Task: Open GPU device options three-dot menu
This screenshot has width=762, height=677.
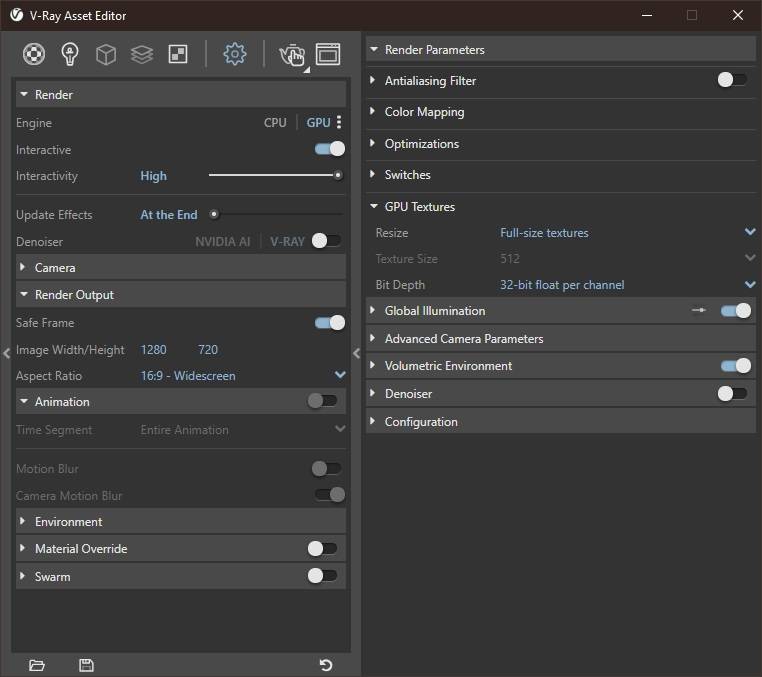Action: point(339,122)
